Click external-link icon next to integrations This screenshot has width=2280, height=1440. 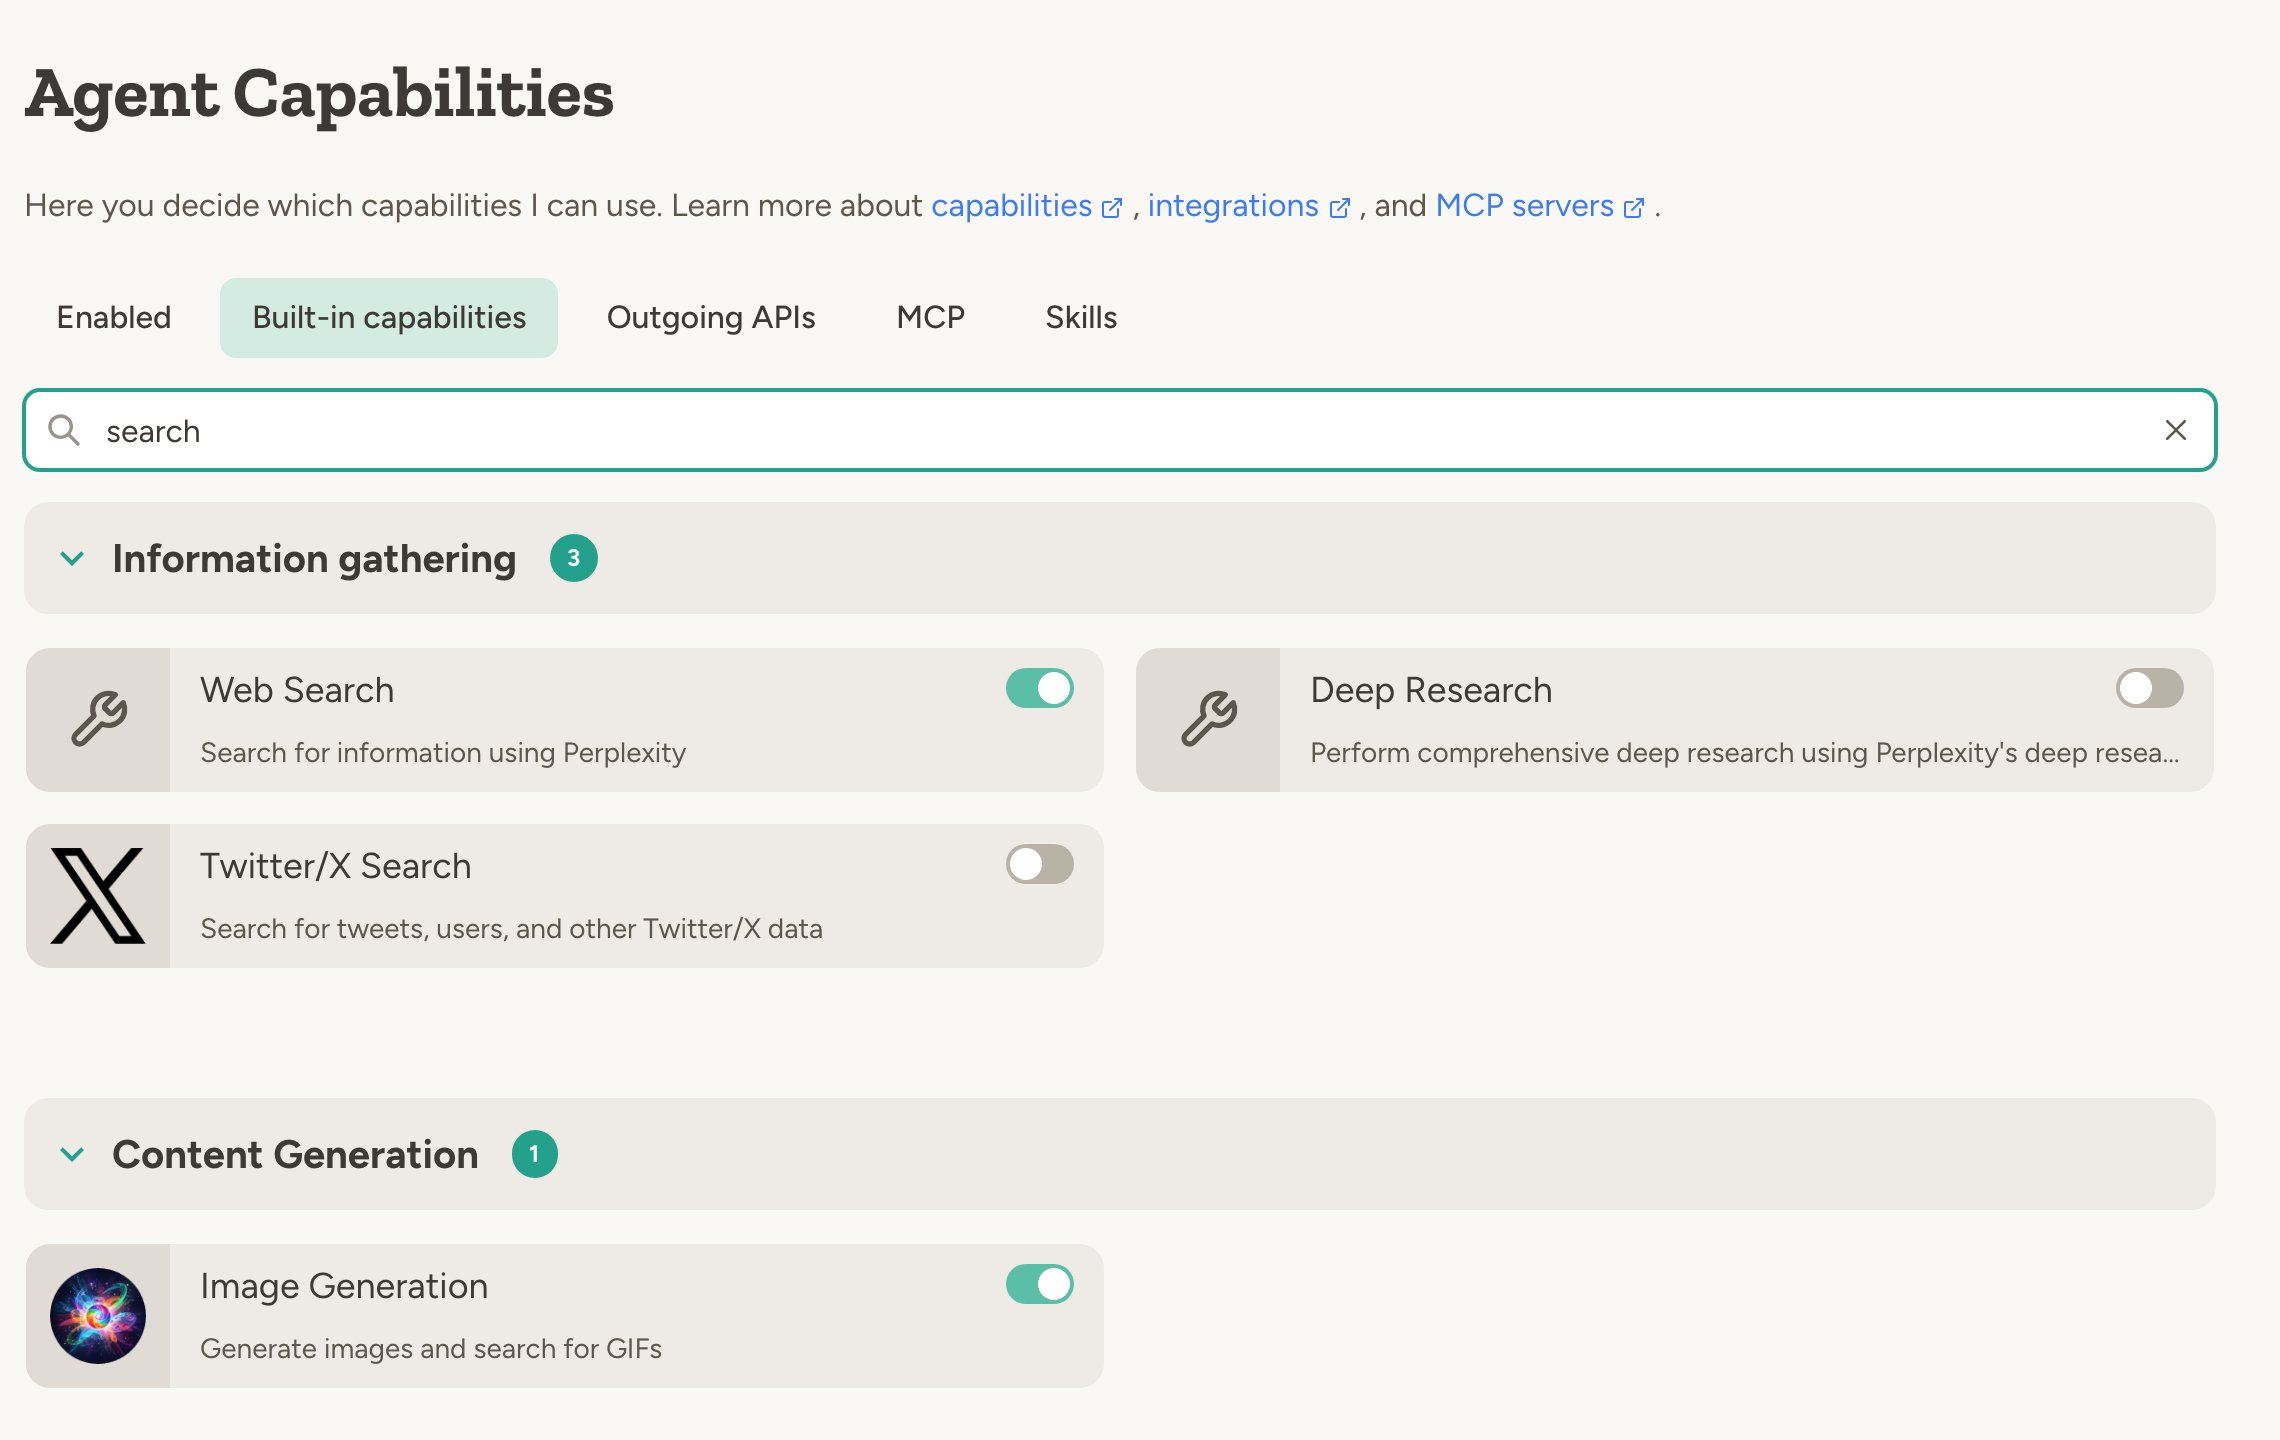[1339, 208]
